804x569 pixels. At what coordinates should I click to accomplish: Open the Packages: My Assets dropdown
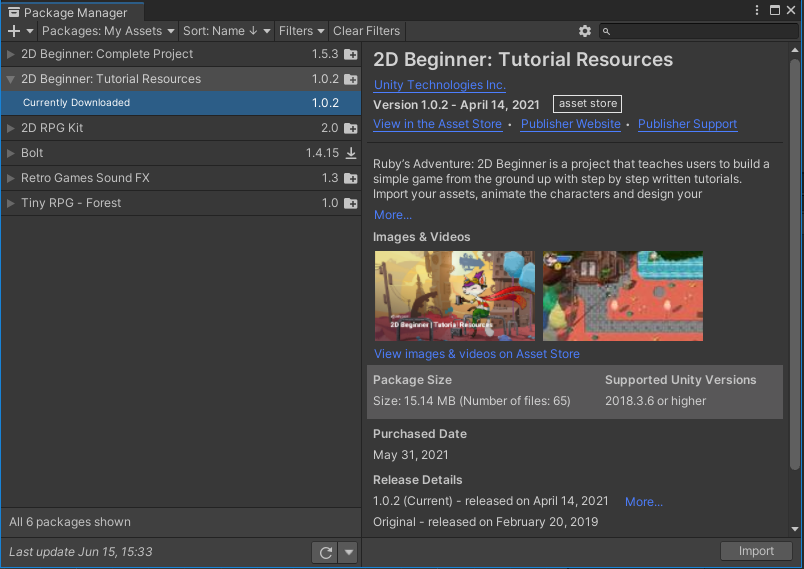[108, 31]
